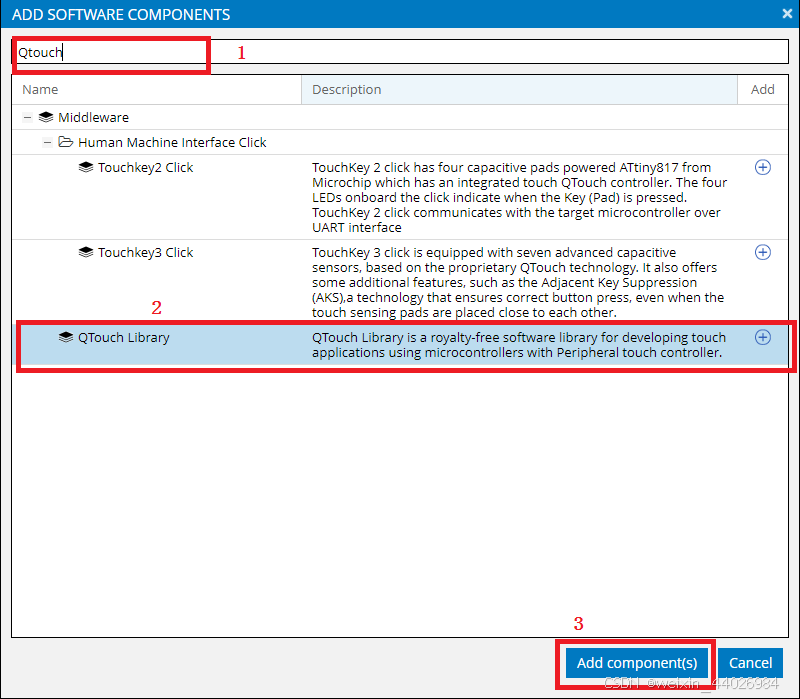Click the TouchKey 3 click description text
800x699 pixels.
(518, 282)
